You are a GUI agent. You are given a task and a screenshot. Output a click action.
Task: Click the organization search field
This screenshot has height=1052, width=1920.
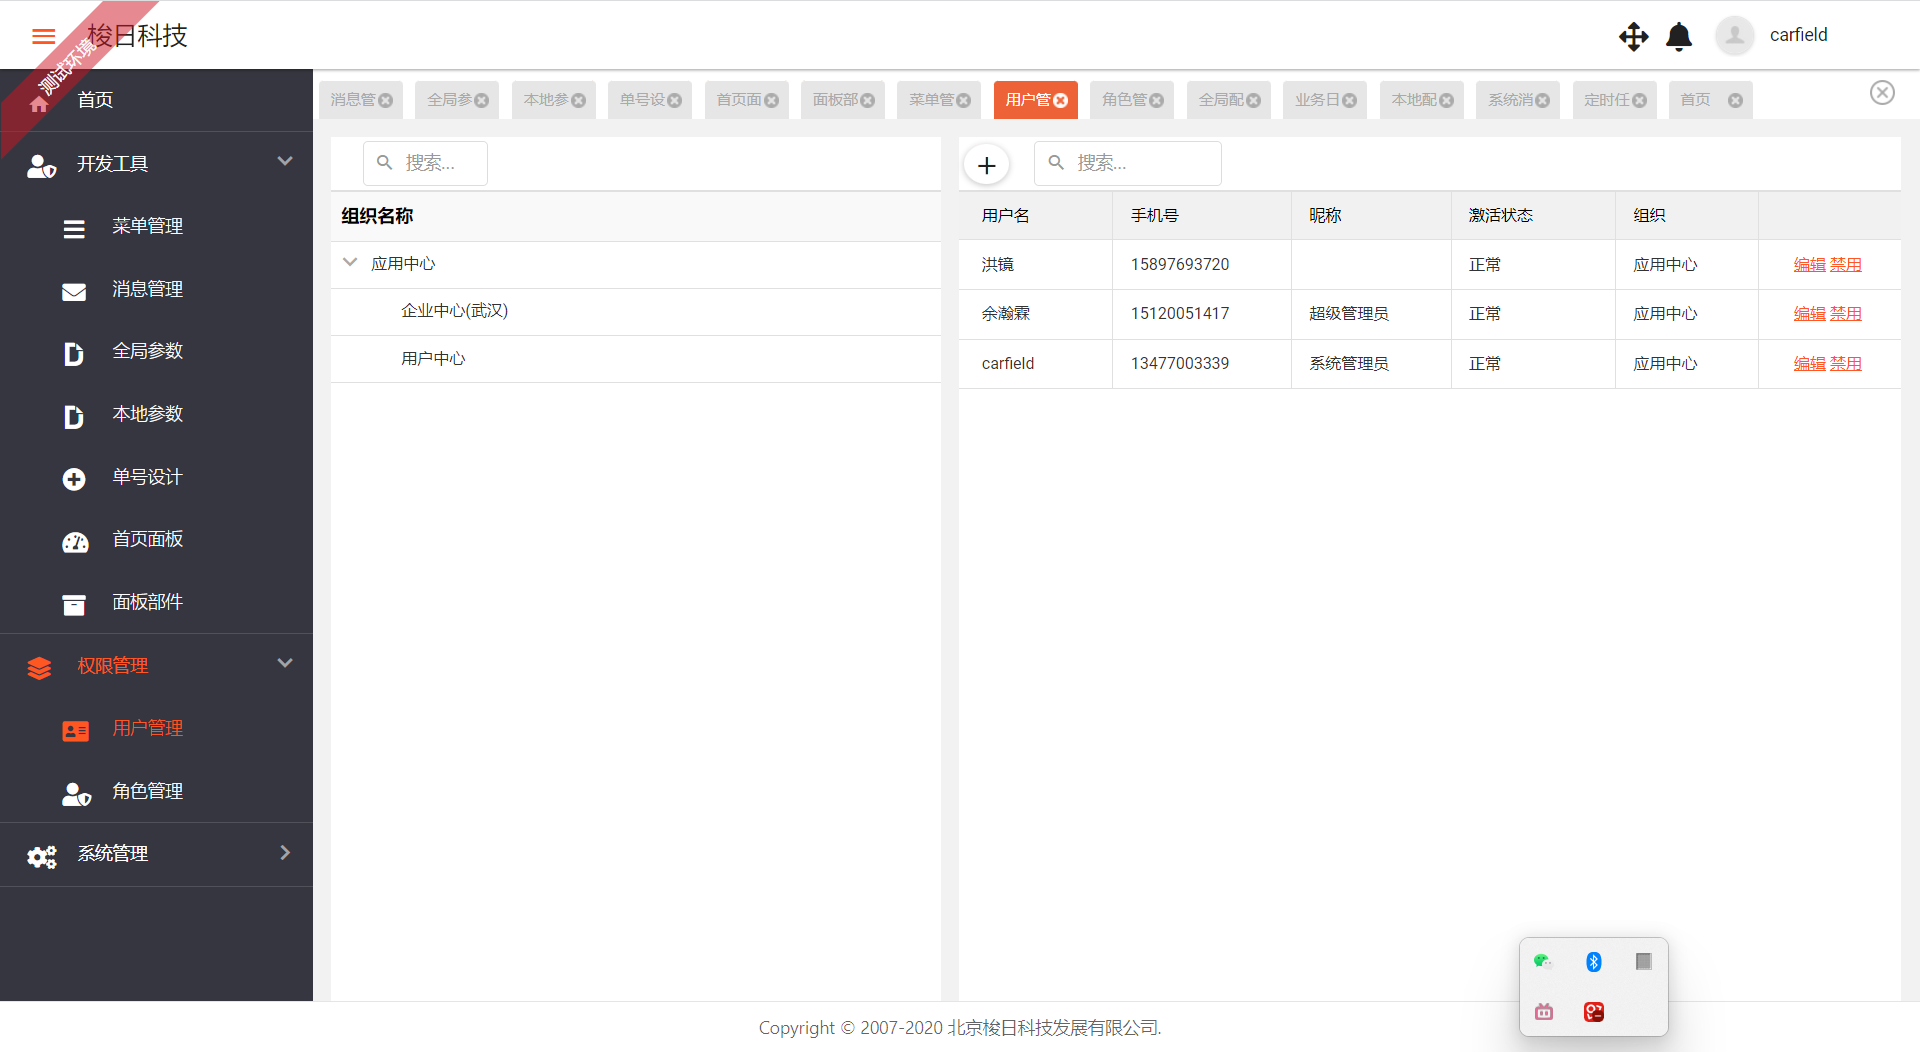pos(425,163)
